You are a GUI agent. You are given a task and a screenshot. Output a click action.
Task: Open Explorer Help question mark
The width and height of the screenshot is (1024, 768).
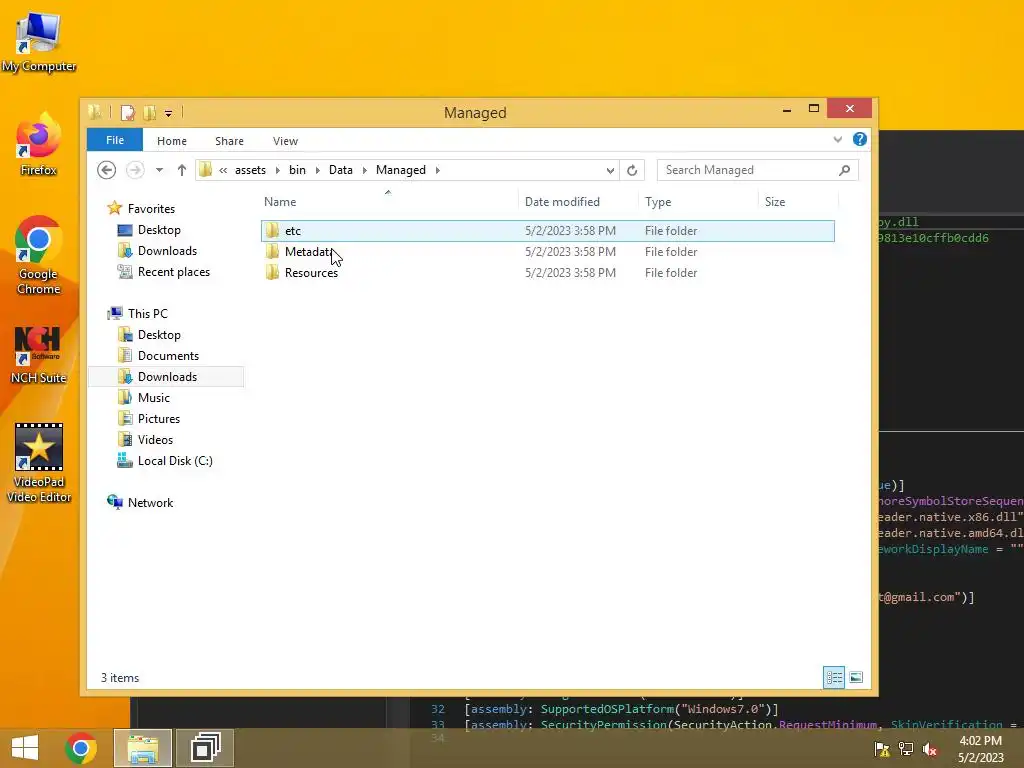coord(860,139)
